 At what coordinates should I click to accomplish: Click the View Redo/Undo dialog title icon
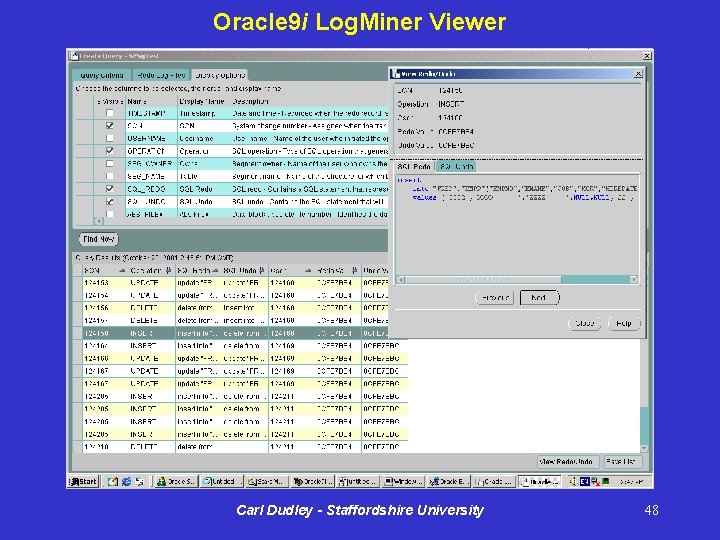(396, 74)
